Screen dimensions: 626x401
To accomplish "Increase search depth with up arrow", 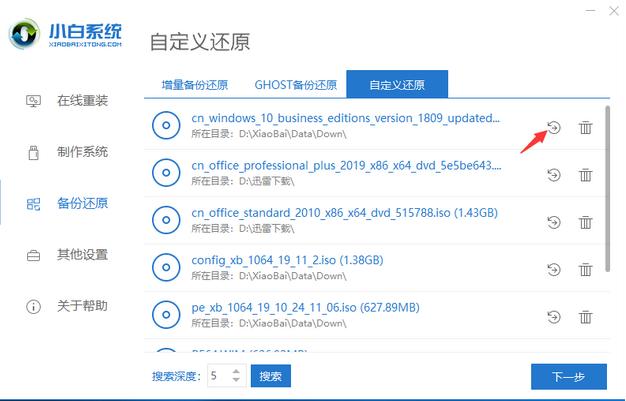I will point(236,371).
